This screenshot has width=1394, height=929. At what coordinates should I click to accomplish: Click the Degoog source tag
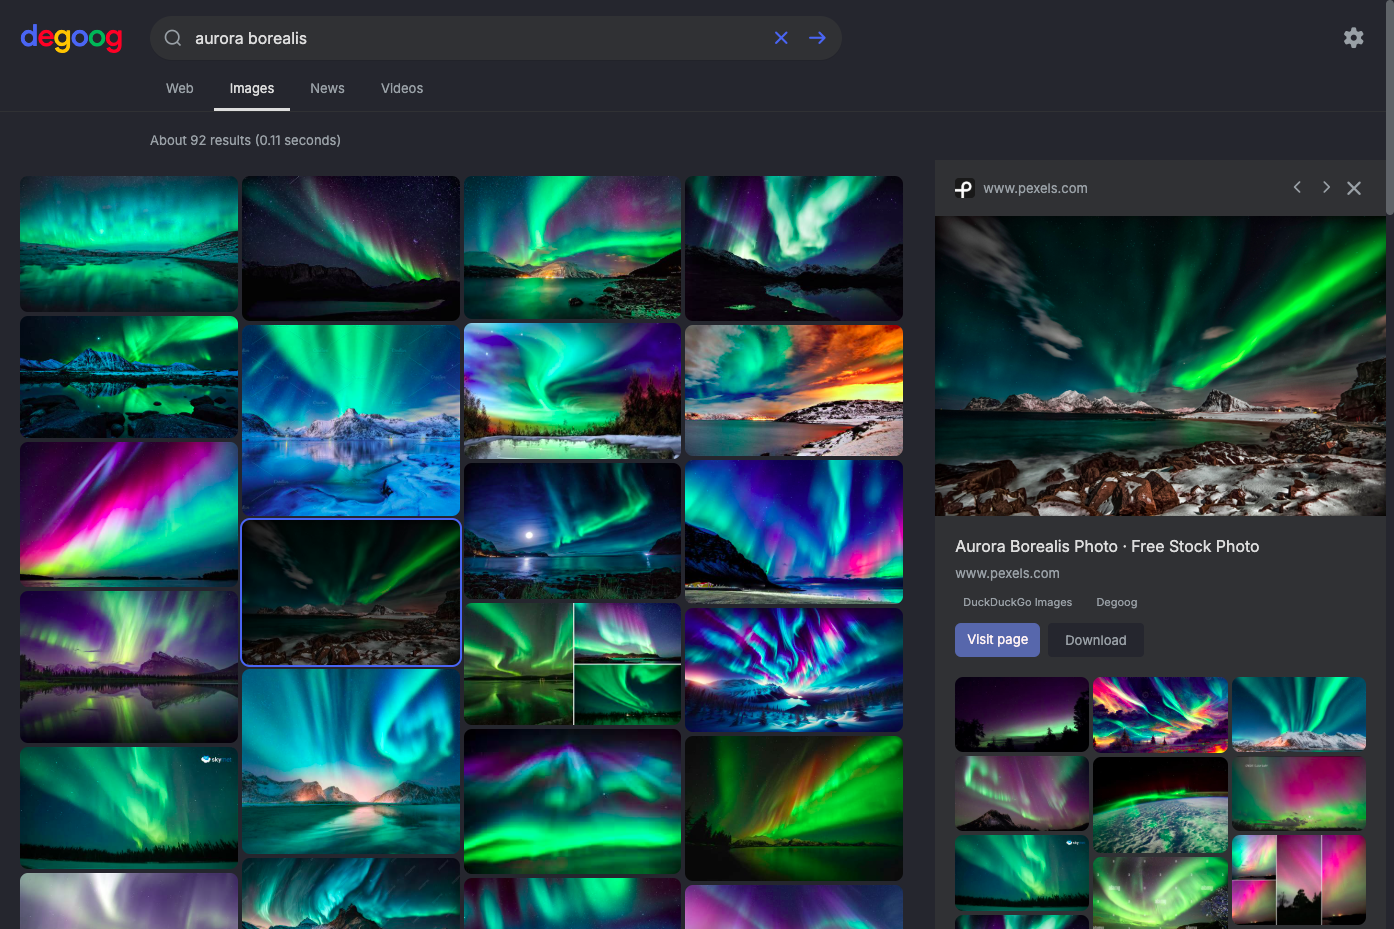coord(1117,602)
